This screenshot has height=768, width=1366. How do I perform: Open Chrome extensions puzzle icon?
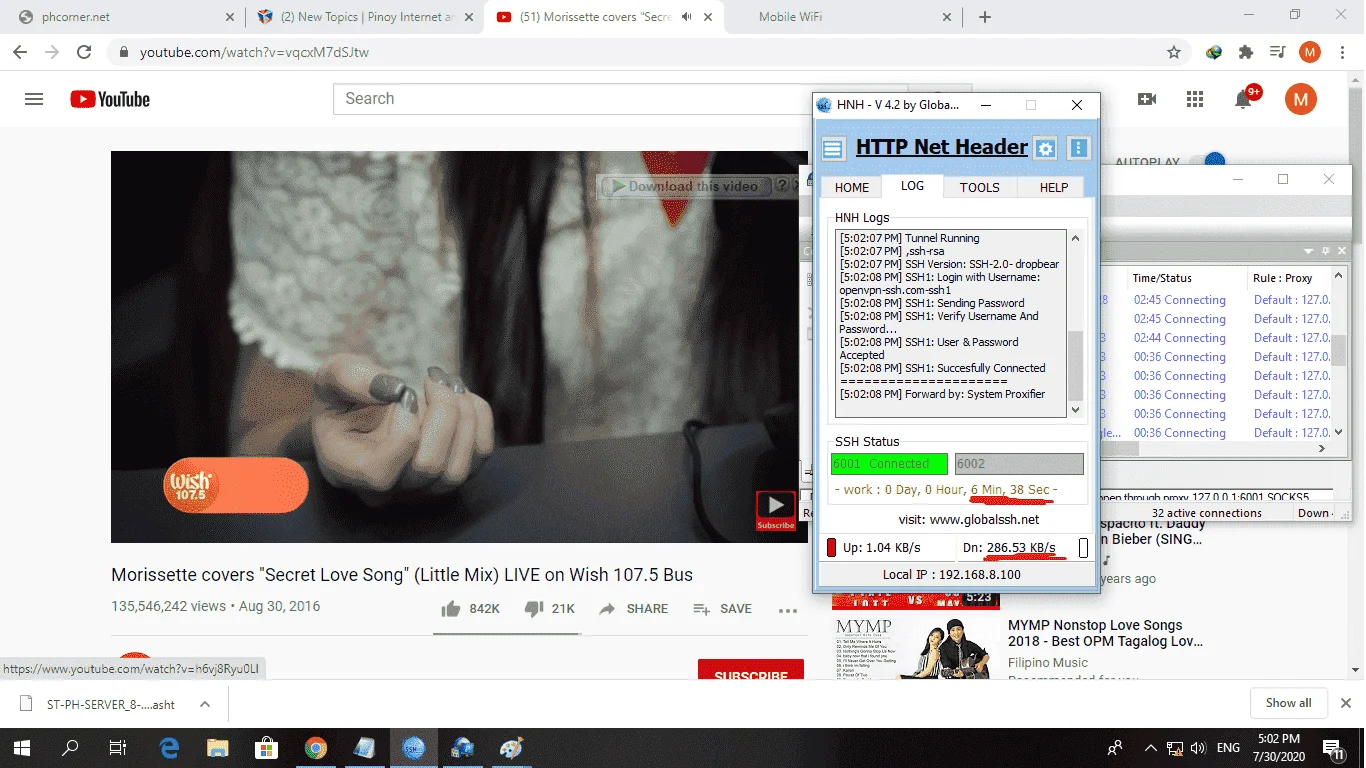click(x=1245, y=52)
